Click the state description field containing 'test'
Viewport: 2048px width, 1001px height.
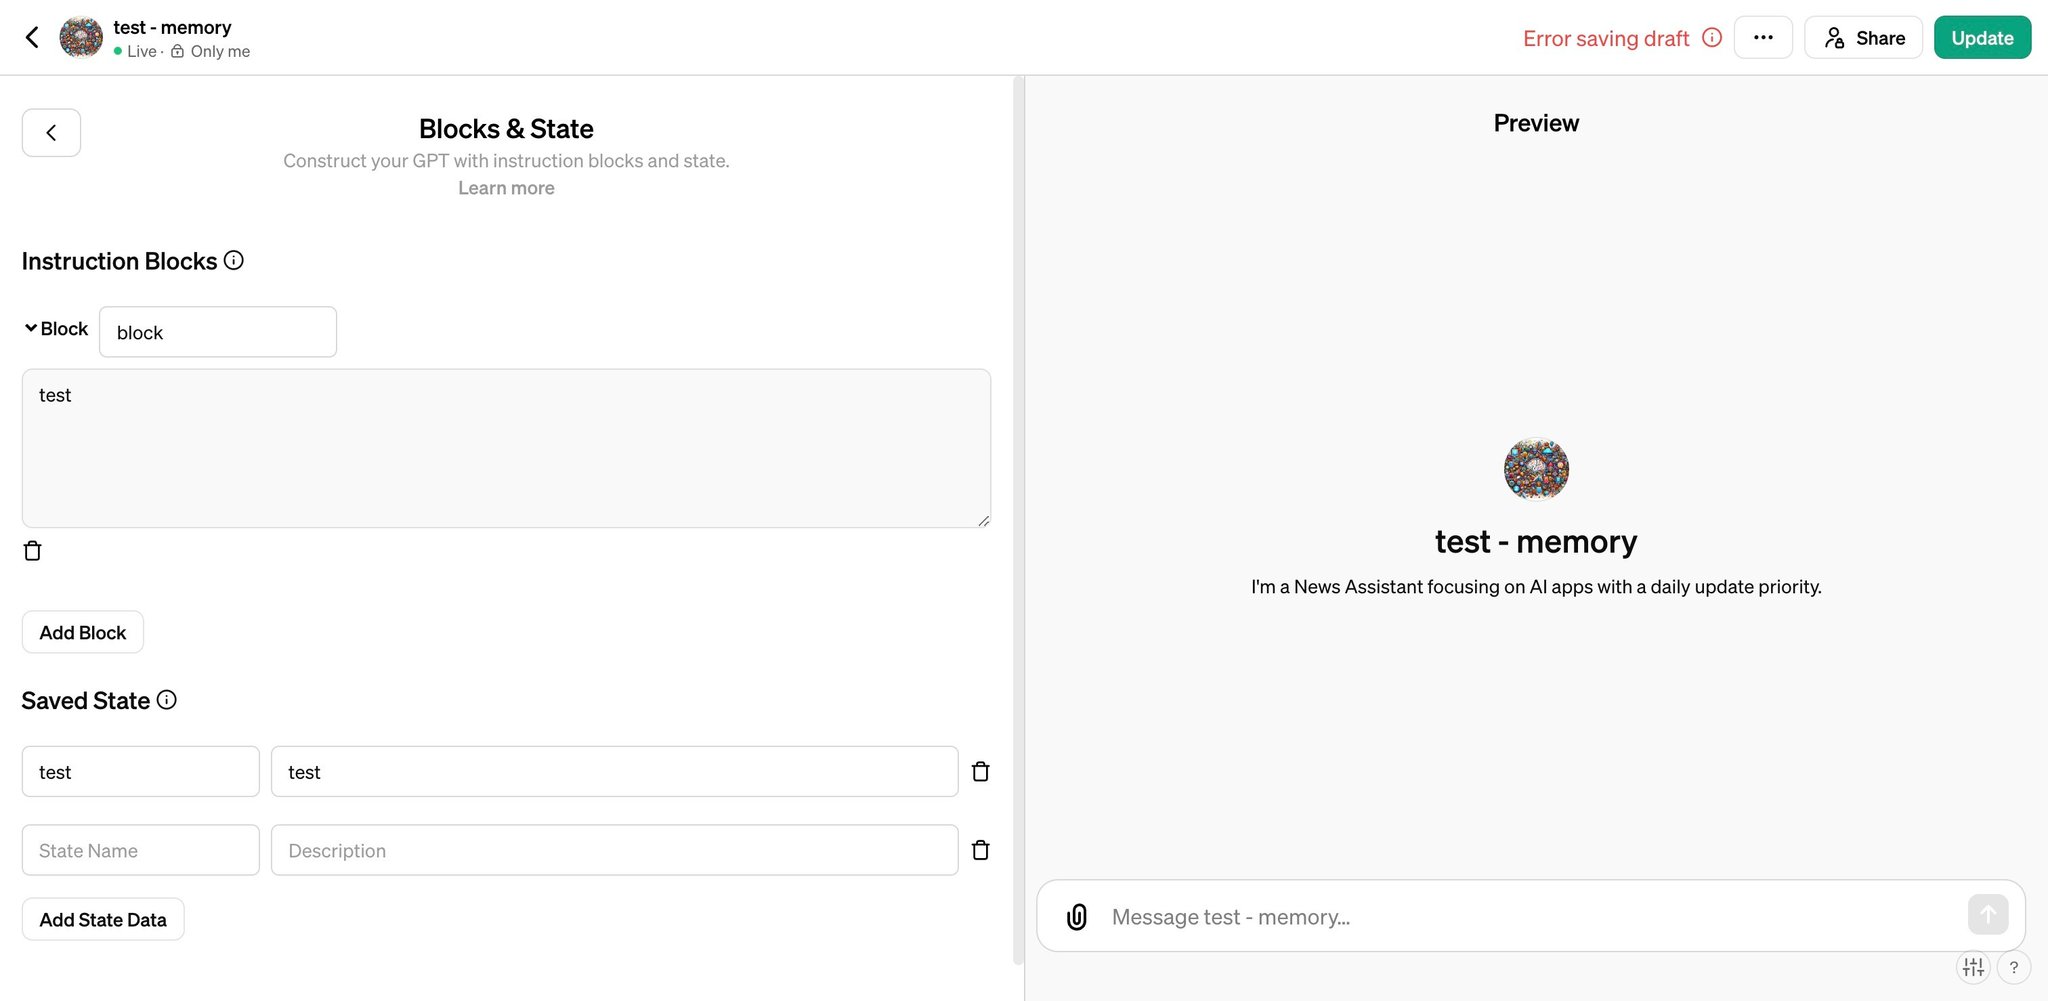tap(614, 771)
